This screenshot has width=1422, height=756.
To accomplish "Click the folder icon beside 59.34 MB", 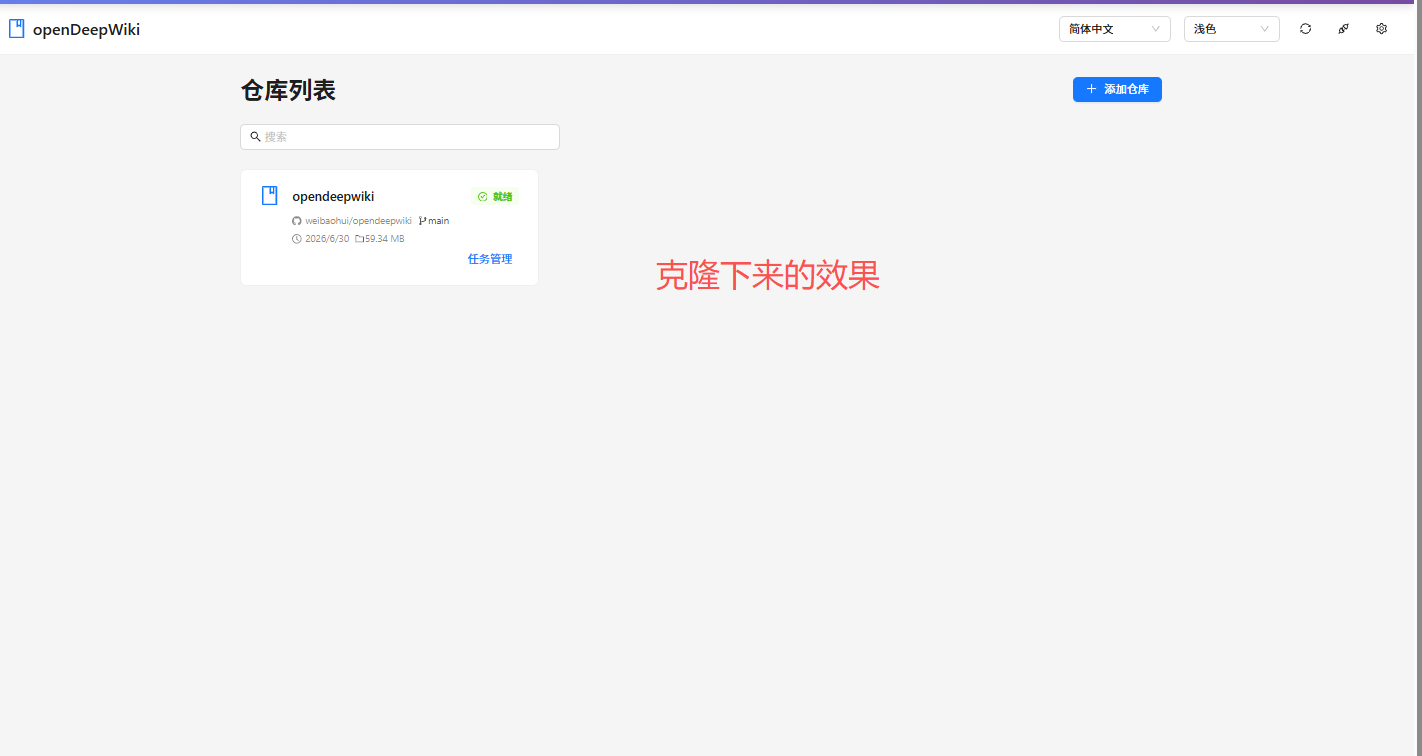I will (x=359, y=239).
